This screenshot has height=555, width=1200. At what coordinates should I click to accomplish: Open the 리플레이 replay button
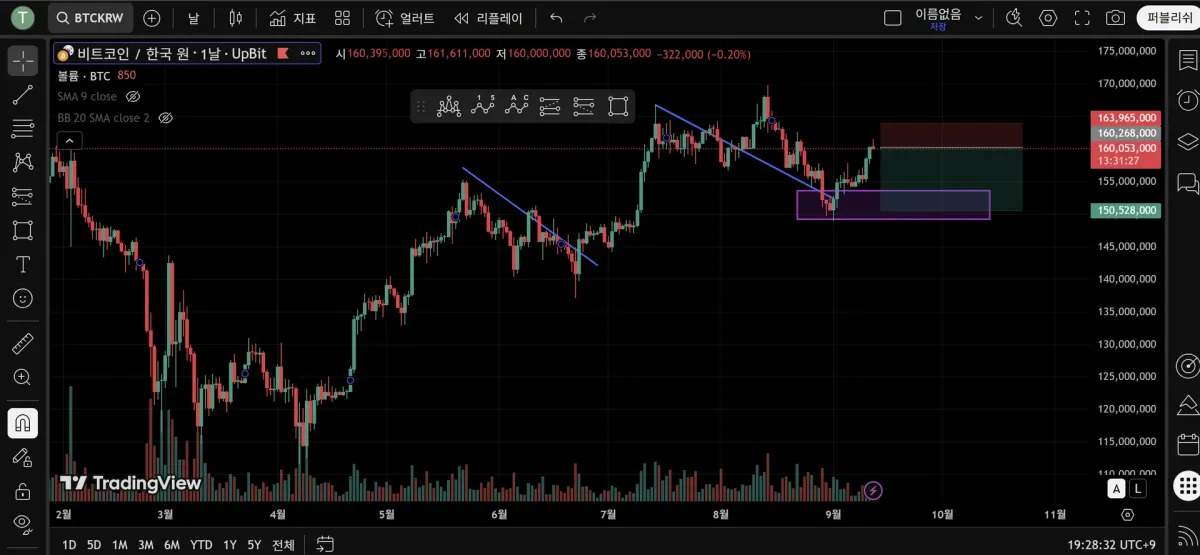point(488,18)
